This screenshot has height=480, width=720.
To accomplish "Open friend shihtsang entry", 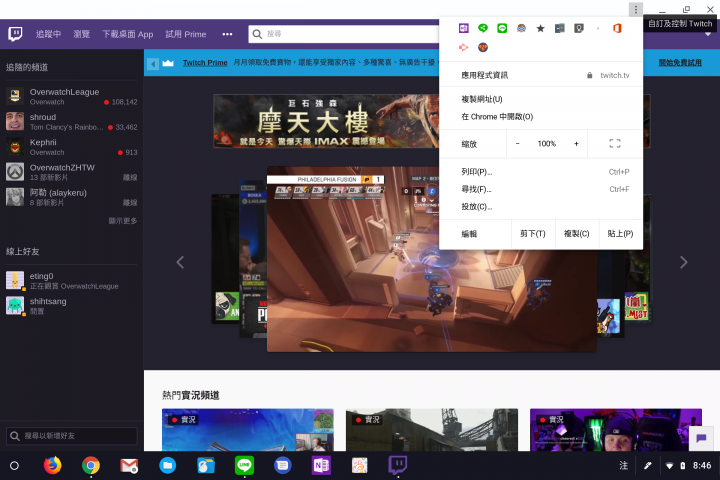I will click(72, 306).
